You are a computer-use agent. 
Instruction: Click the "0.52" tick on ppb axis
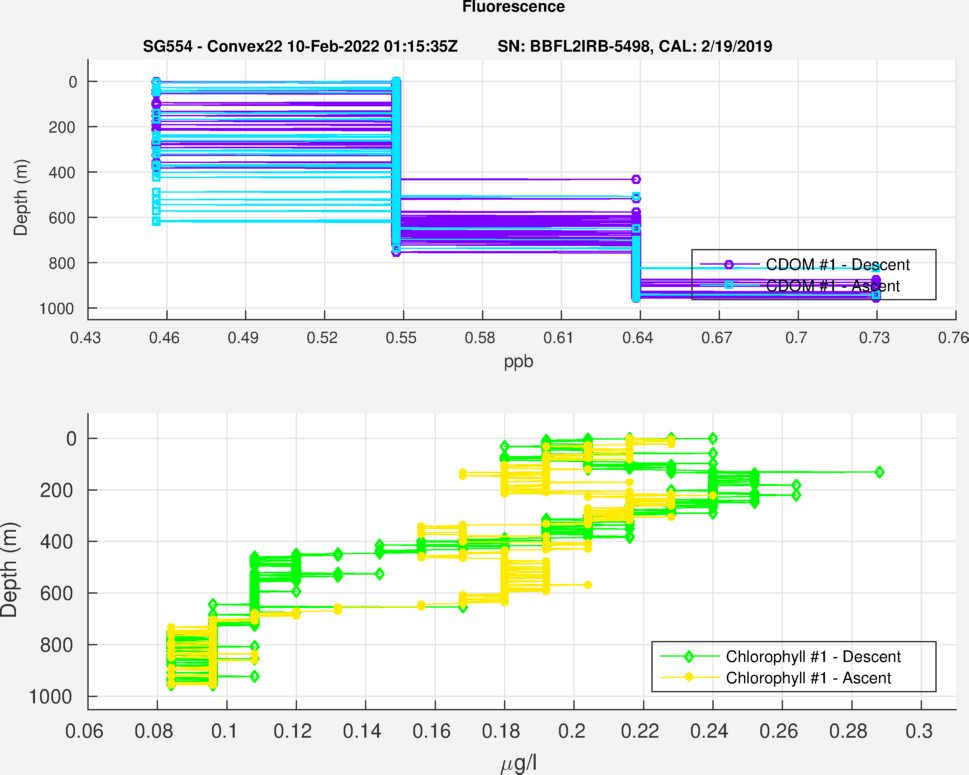coord(322,337)
